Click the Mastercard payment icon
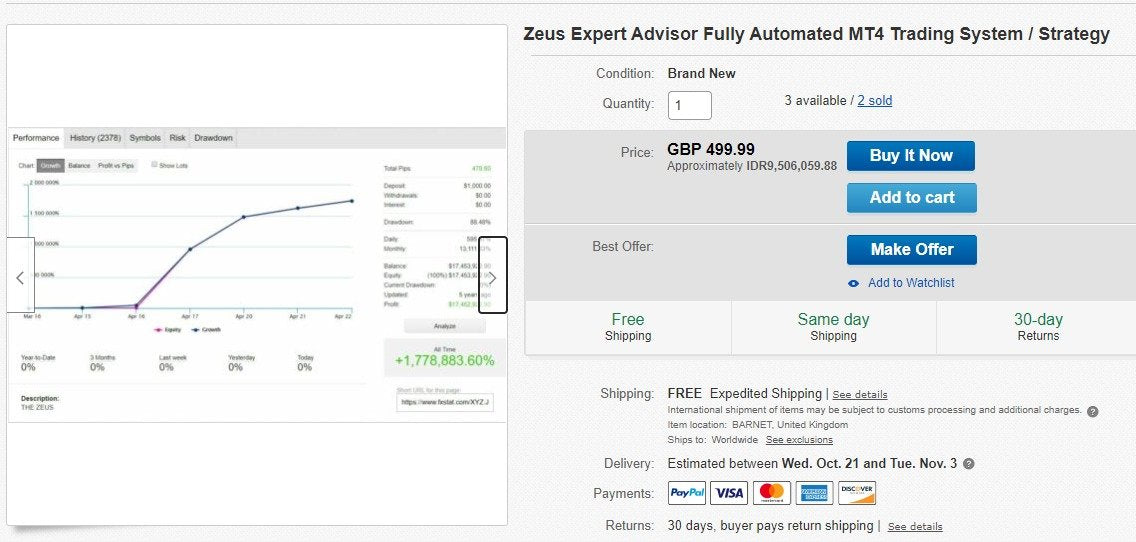Screen dimensions: 1136x542 [771, 493]
